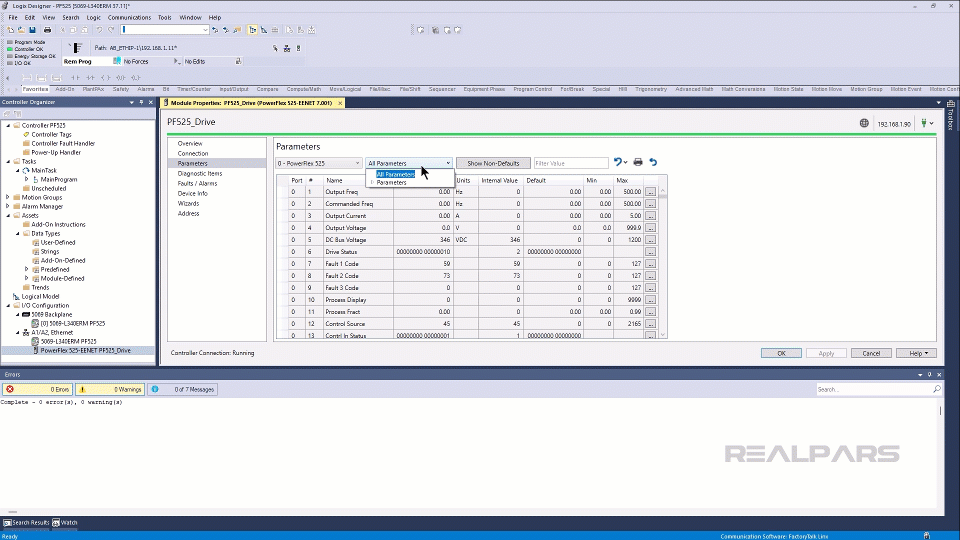
Task: Open the tag search combo box dropdown
Action: 204,29
